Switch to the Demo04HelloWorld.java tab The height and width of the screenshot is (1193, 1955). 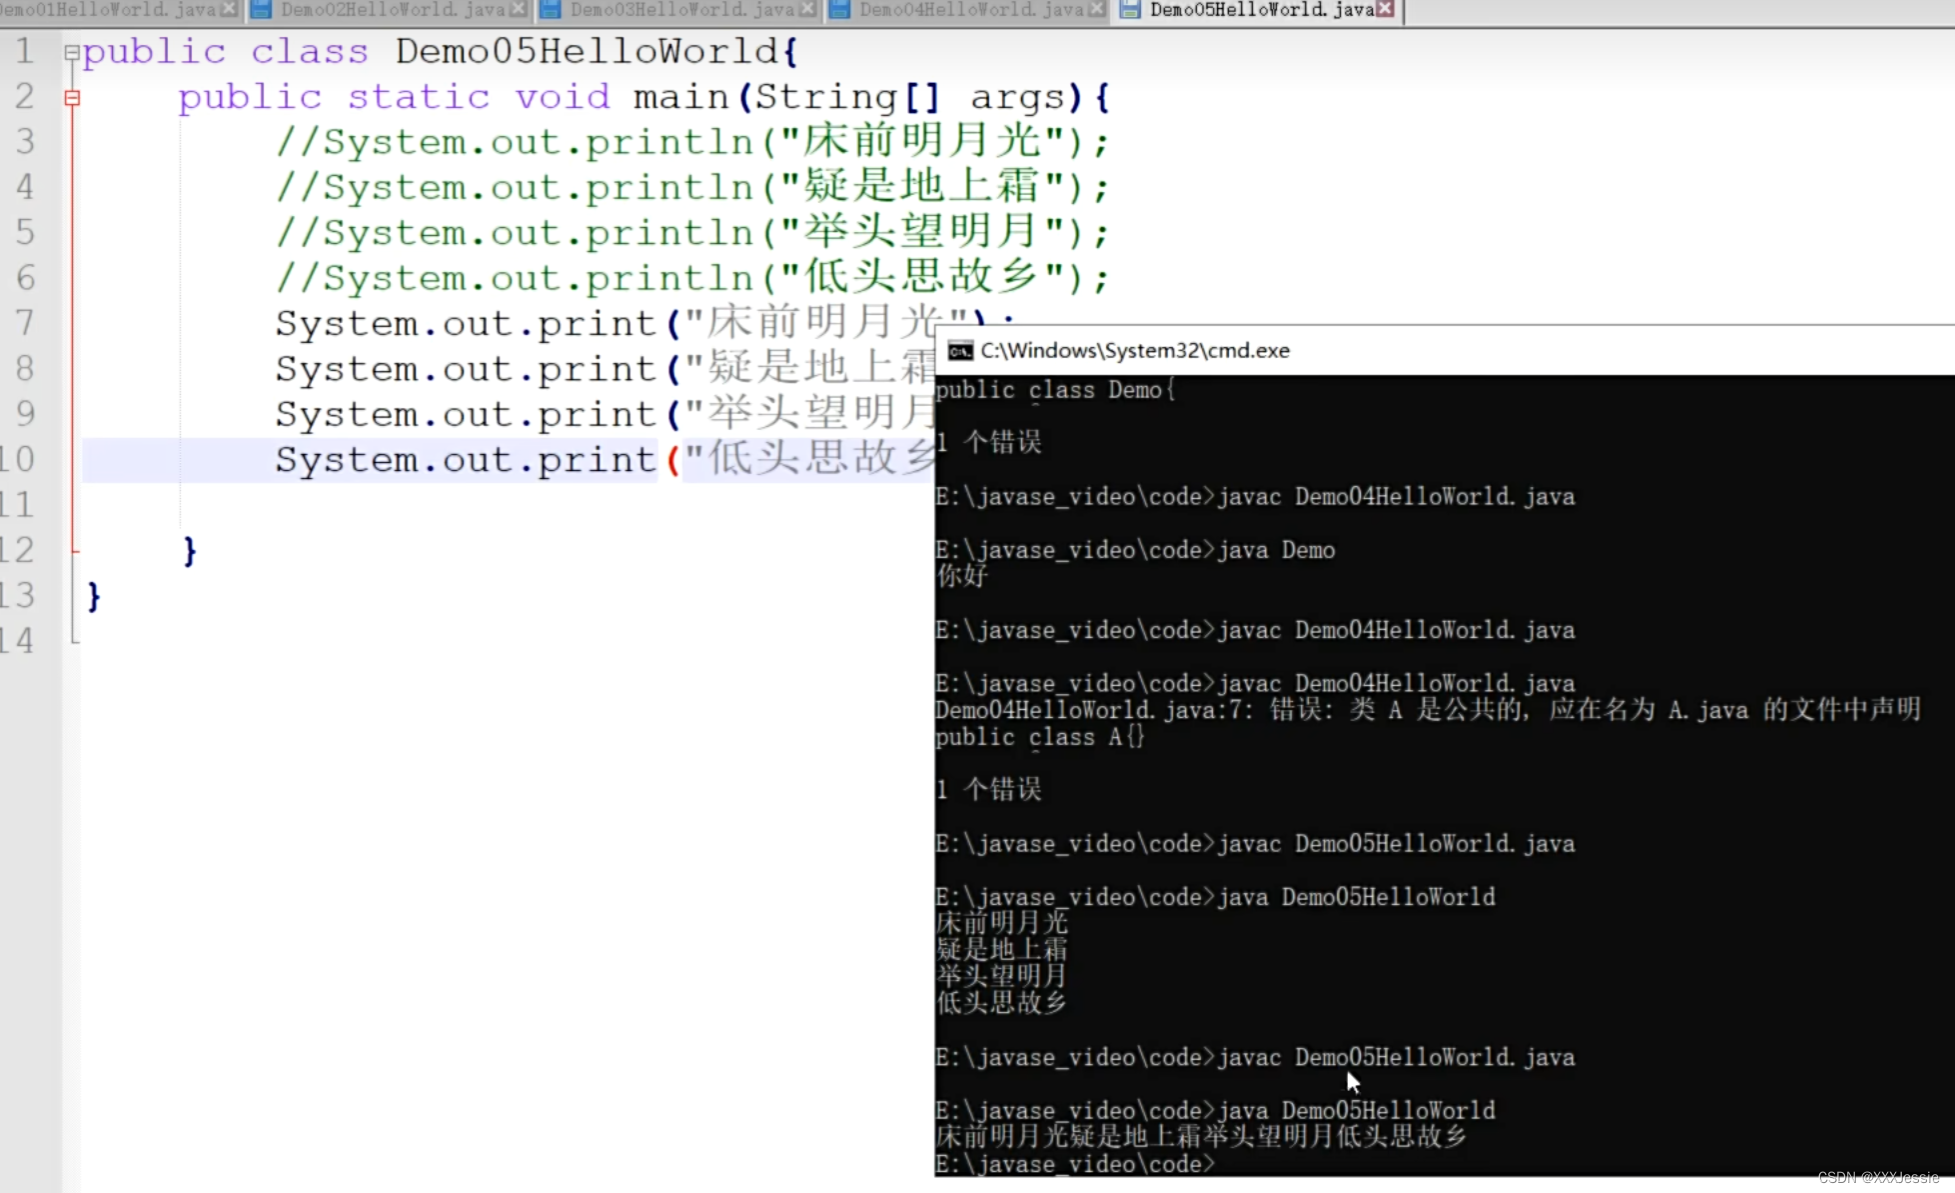pyautogui.click(x=969, y=10)
